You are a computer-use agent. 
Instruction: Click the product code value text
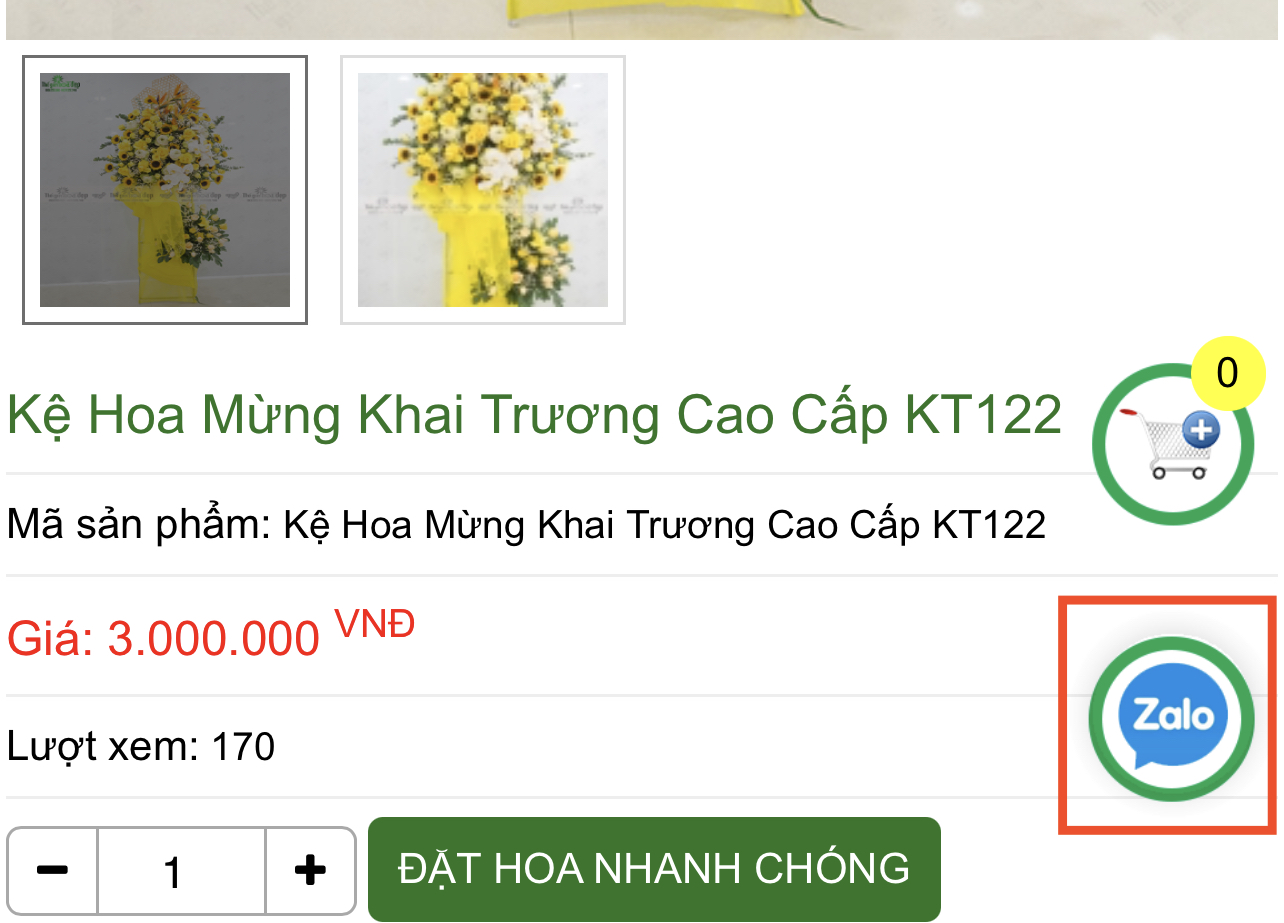pos(665,524)
